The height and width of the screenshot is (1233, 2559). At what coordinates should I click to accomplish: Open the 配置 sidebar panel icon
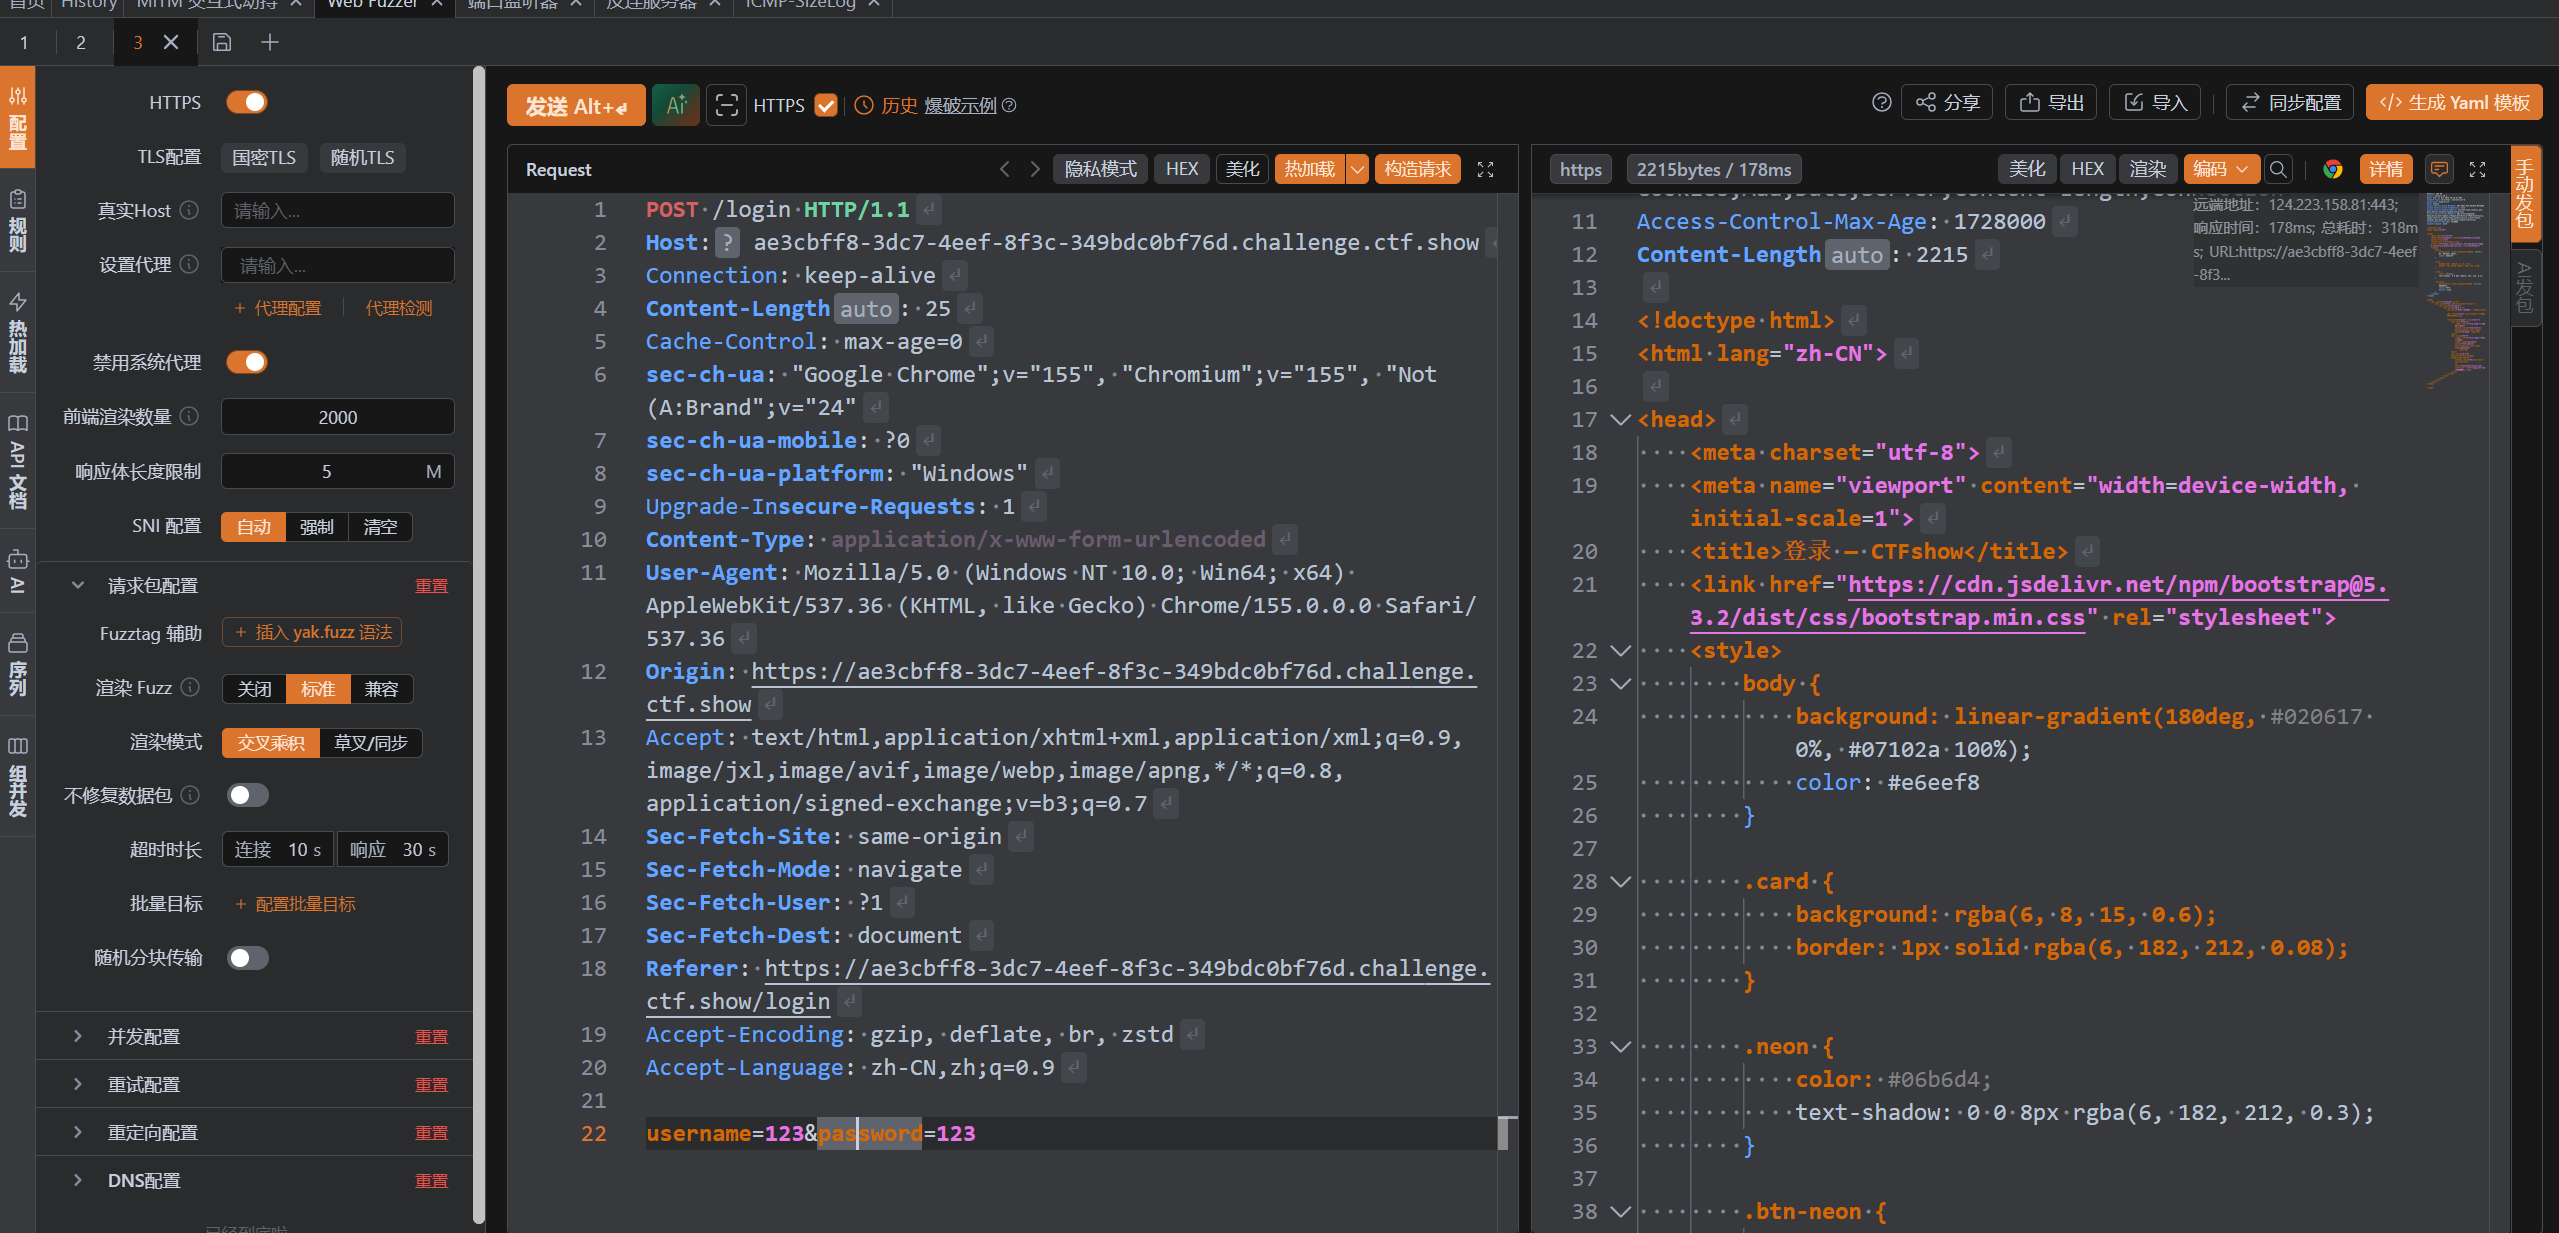(x=17, y=118)
